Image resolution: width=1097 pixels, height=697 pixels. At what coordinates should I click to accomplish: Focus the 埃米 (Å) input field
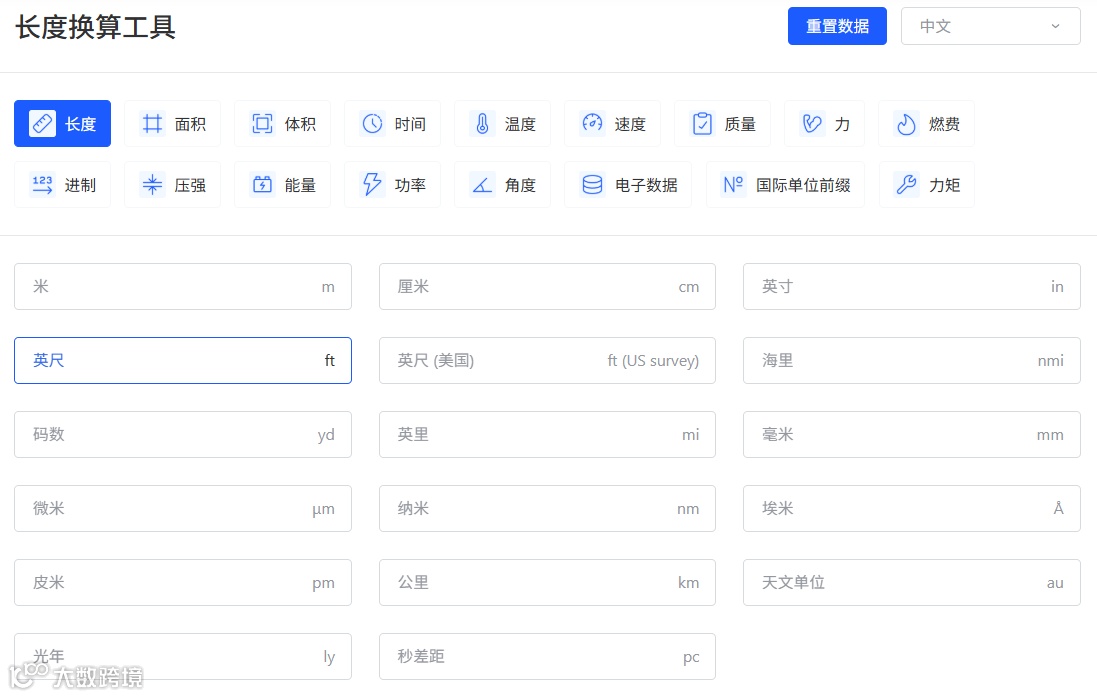(x=912, y=508)
